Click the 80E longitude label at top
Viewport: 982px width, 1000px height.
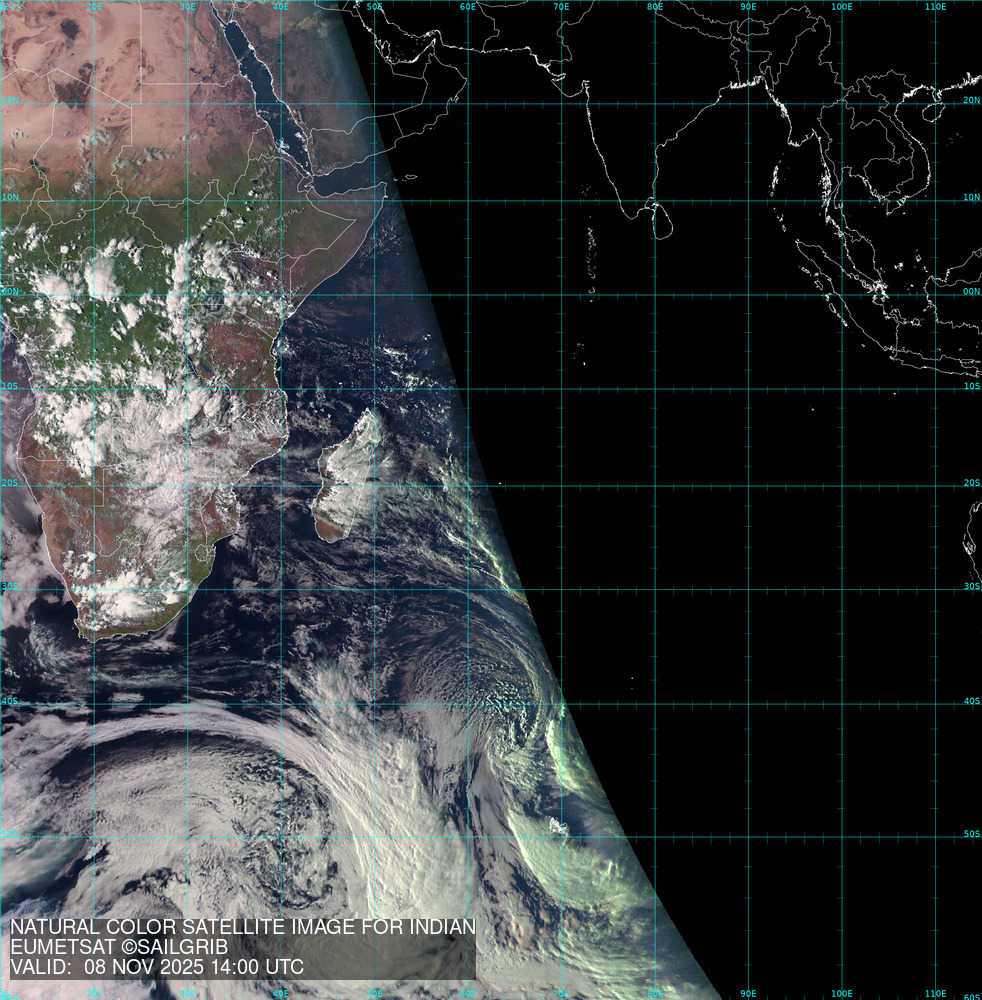[655, 7]
